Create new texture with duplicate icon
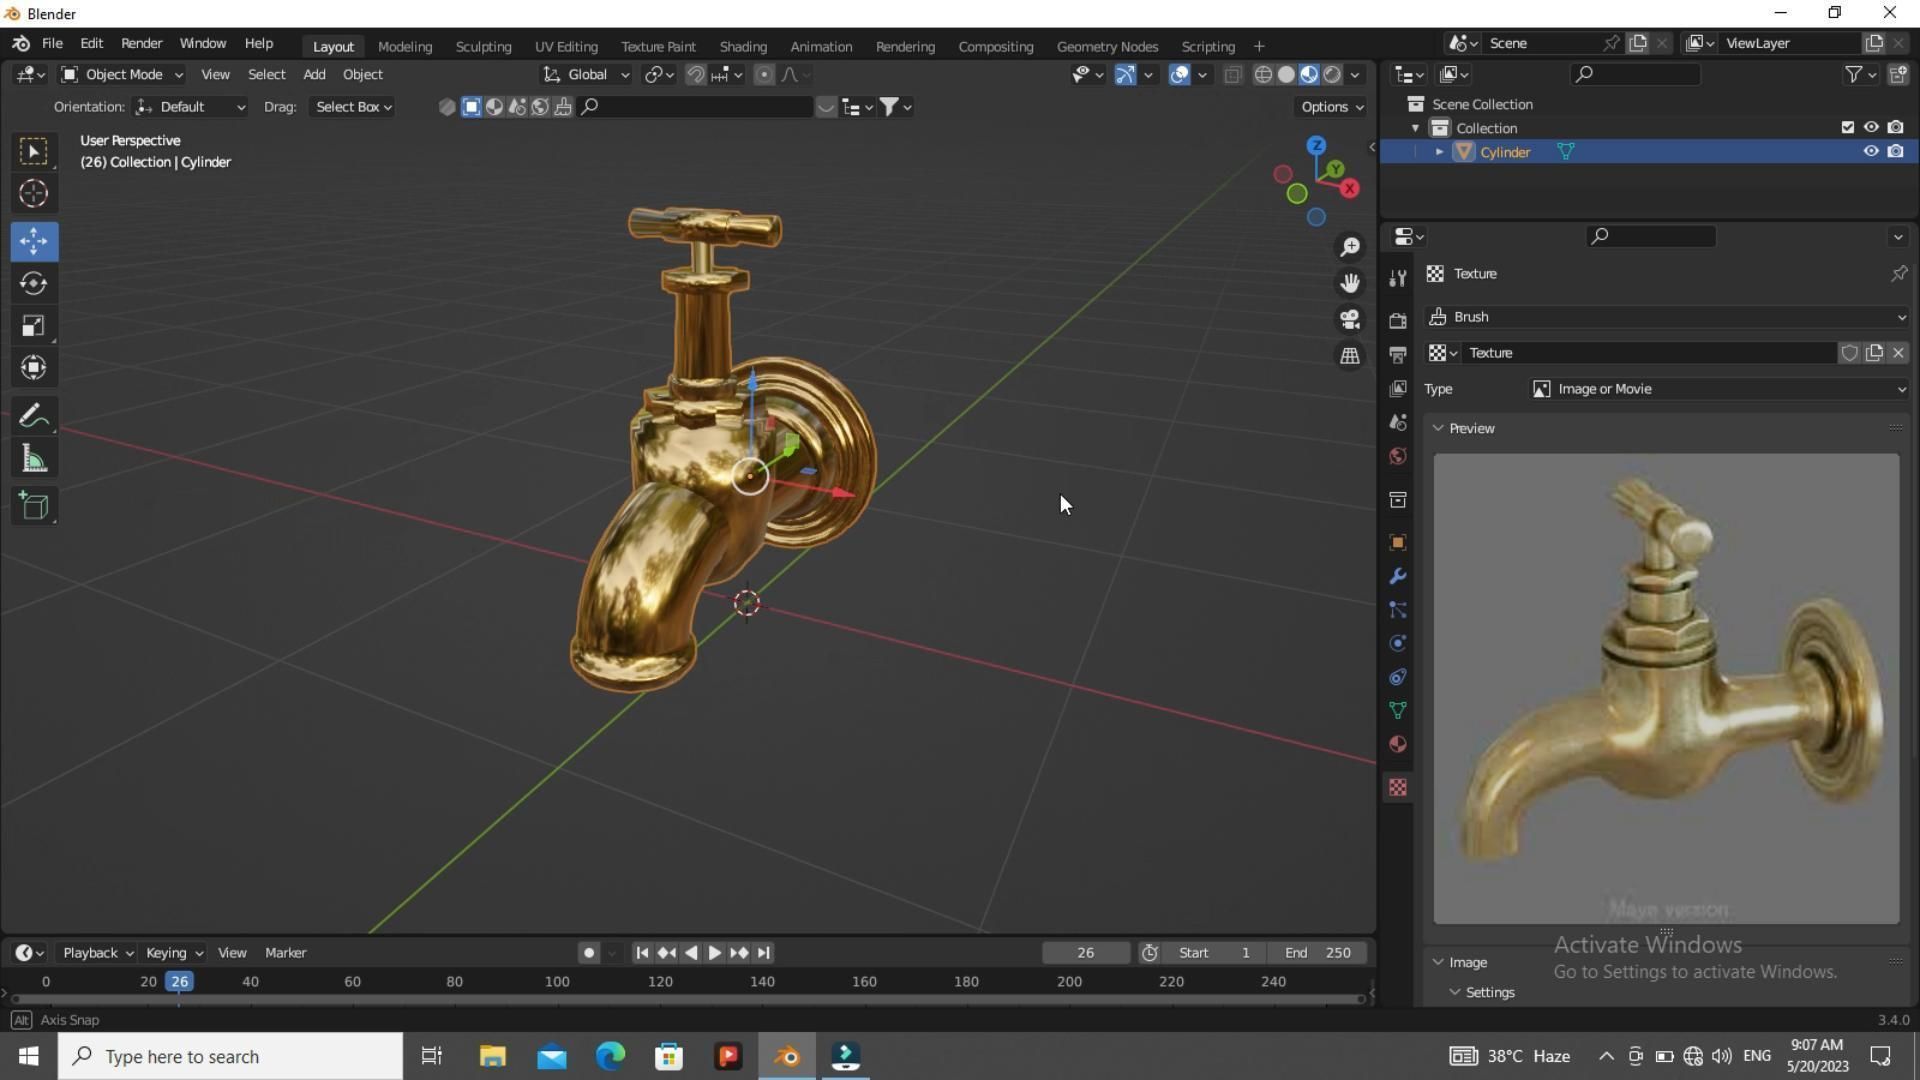Screen dimensions: 1920x1080 1874,353
